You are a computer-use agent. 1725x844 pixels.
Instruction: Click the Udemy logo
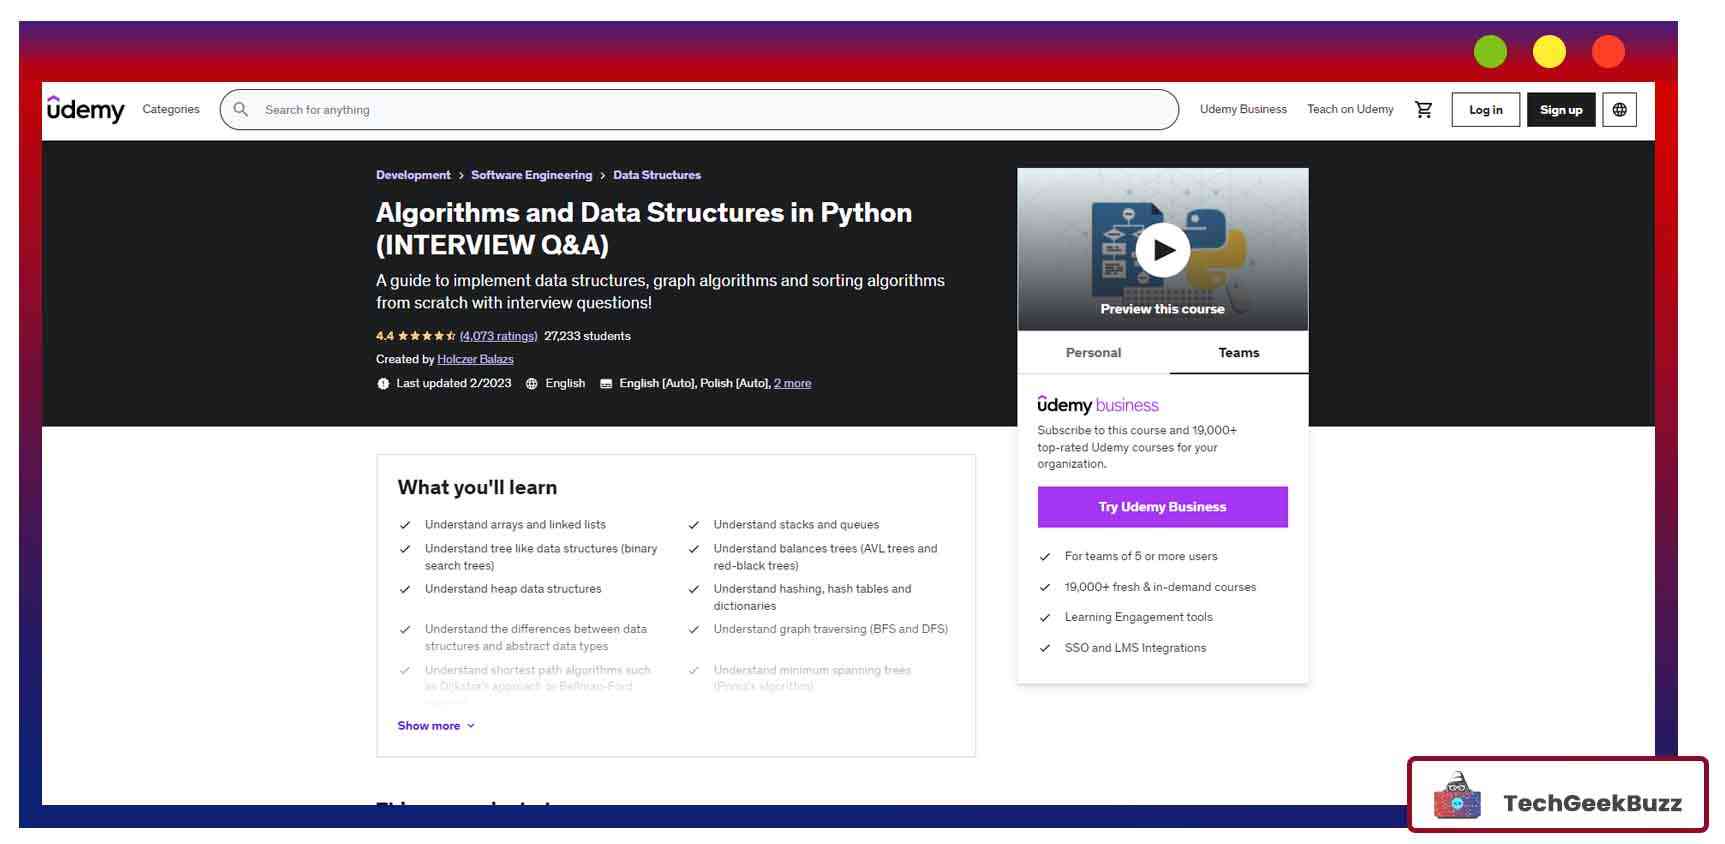tap(86, 109)
